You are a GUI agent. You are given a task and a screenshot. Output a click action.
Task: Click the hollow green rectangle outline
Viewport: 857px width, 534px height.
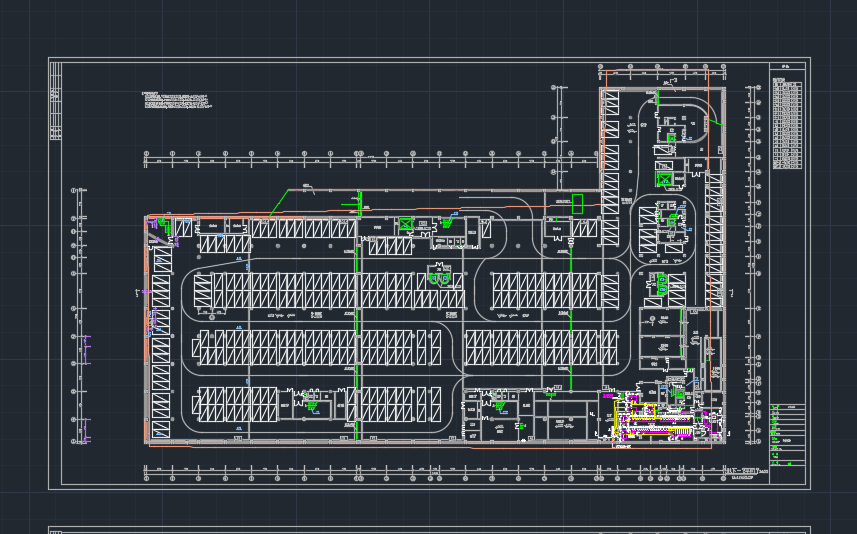[x=577, y=204]
